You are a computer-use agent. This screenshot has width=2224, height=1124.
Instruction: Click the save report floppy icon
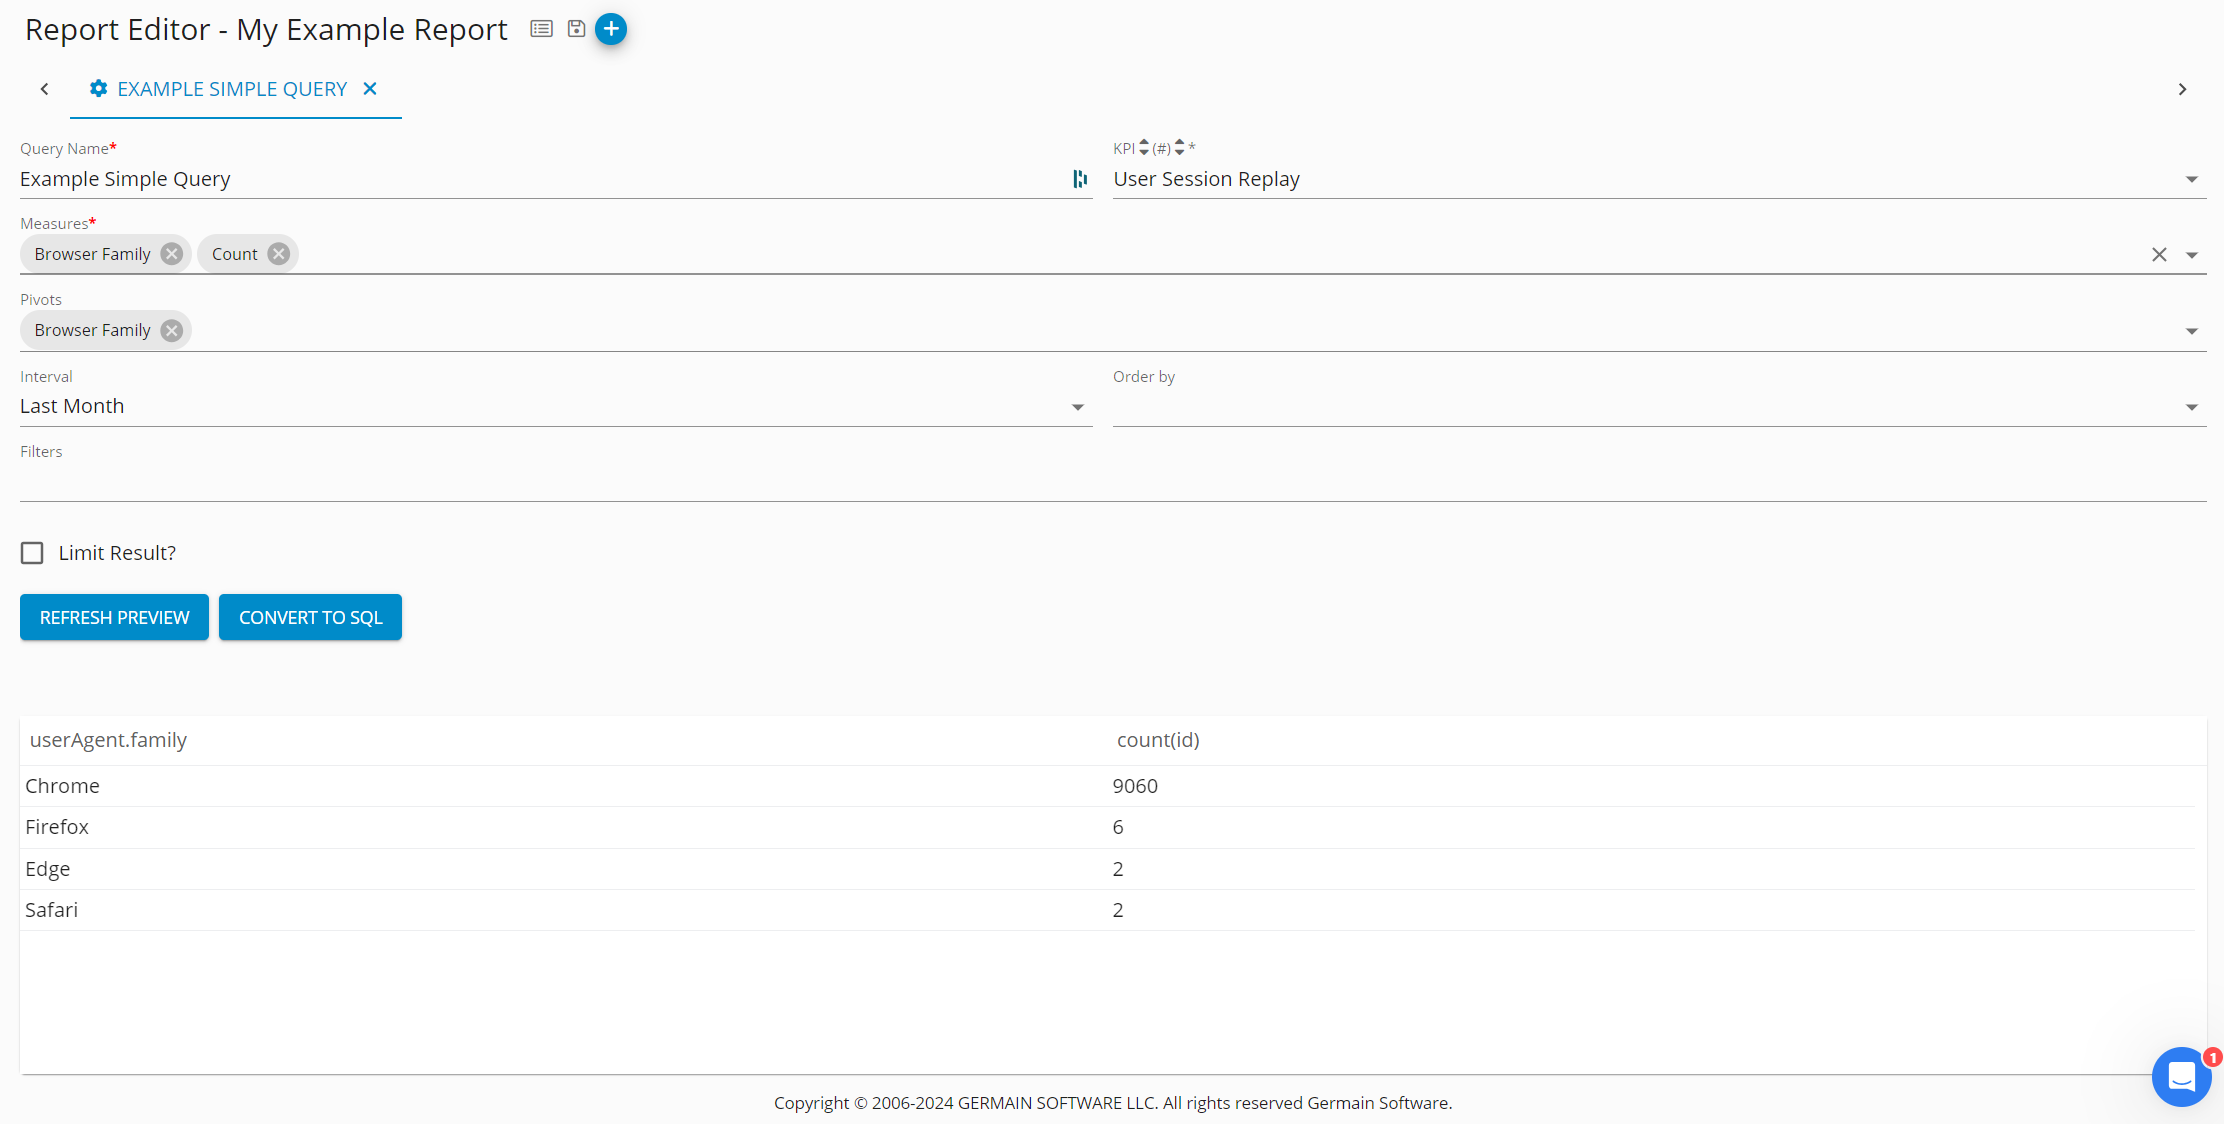(x=576, y=29)
